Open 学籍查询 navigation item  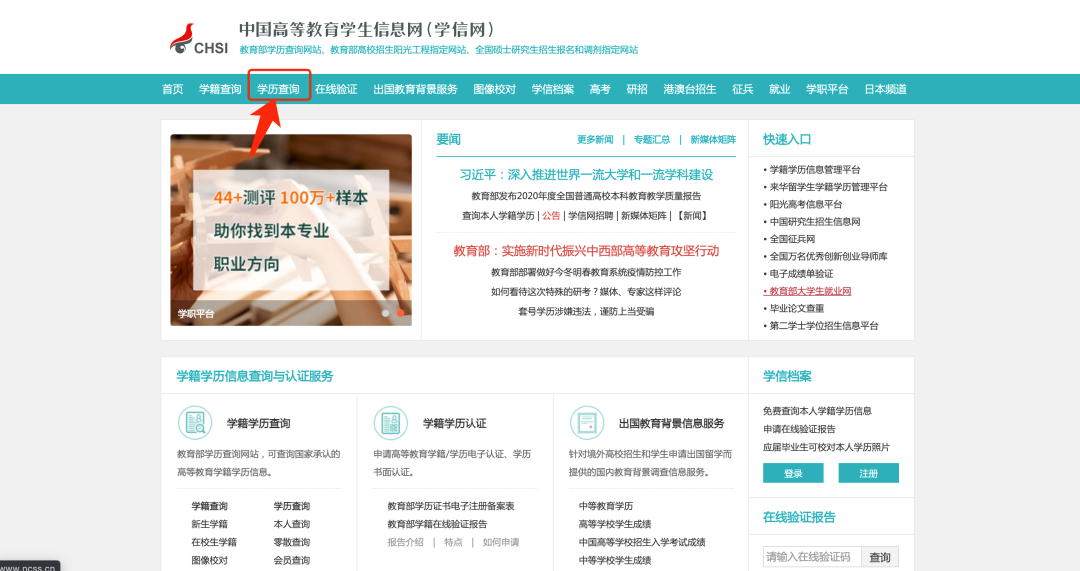coord(220,89)
